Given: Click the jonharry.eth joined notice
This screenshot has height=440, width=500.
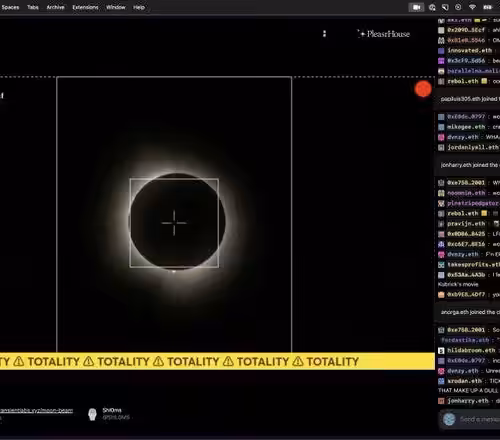Looking at the screenshot, I should pyautogui.click(x=469, y=165).
